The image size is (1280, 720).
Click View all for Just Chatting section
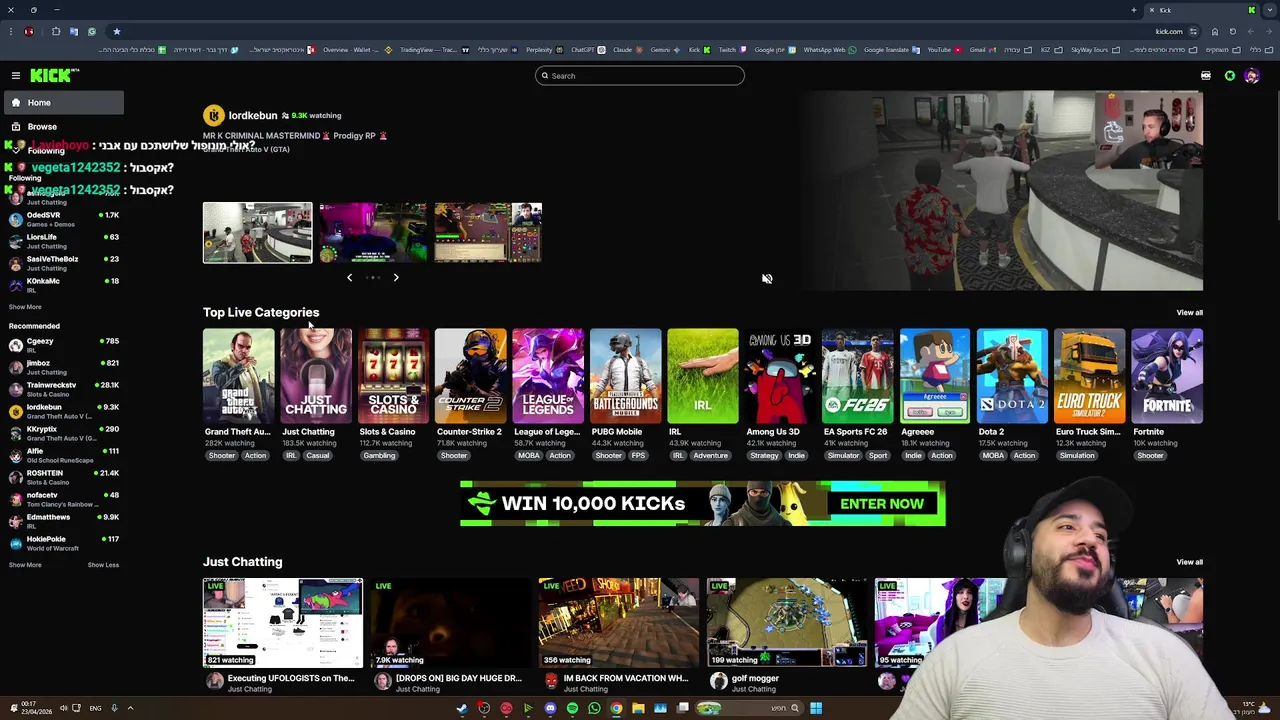point(1189,562)
